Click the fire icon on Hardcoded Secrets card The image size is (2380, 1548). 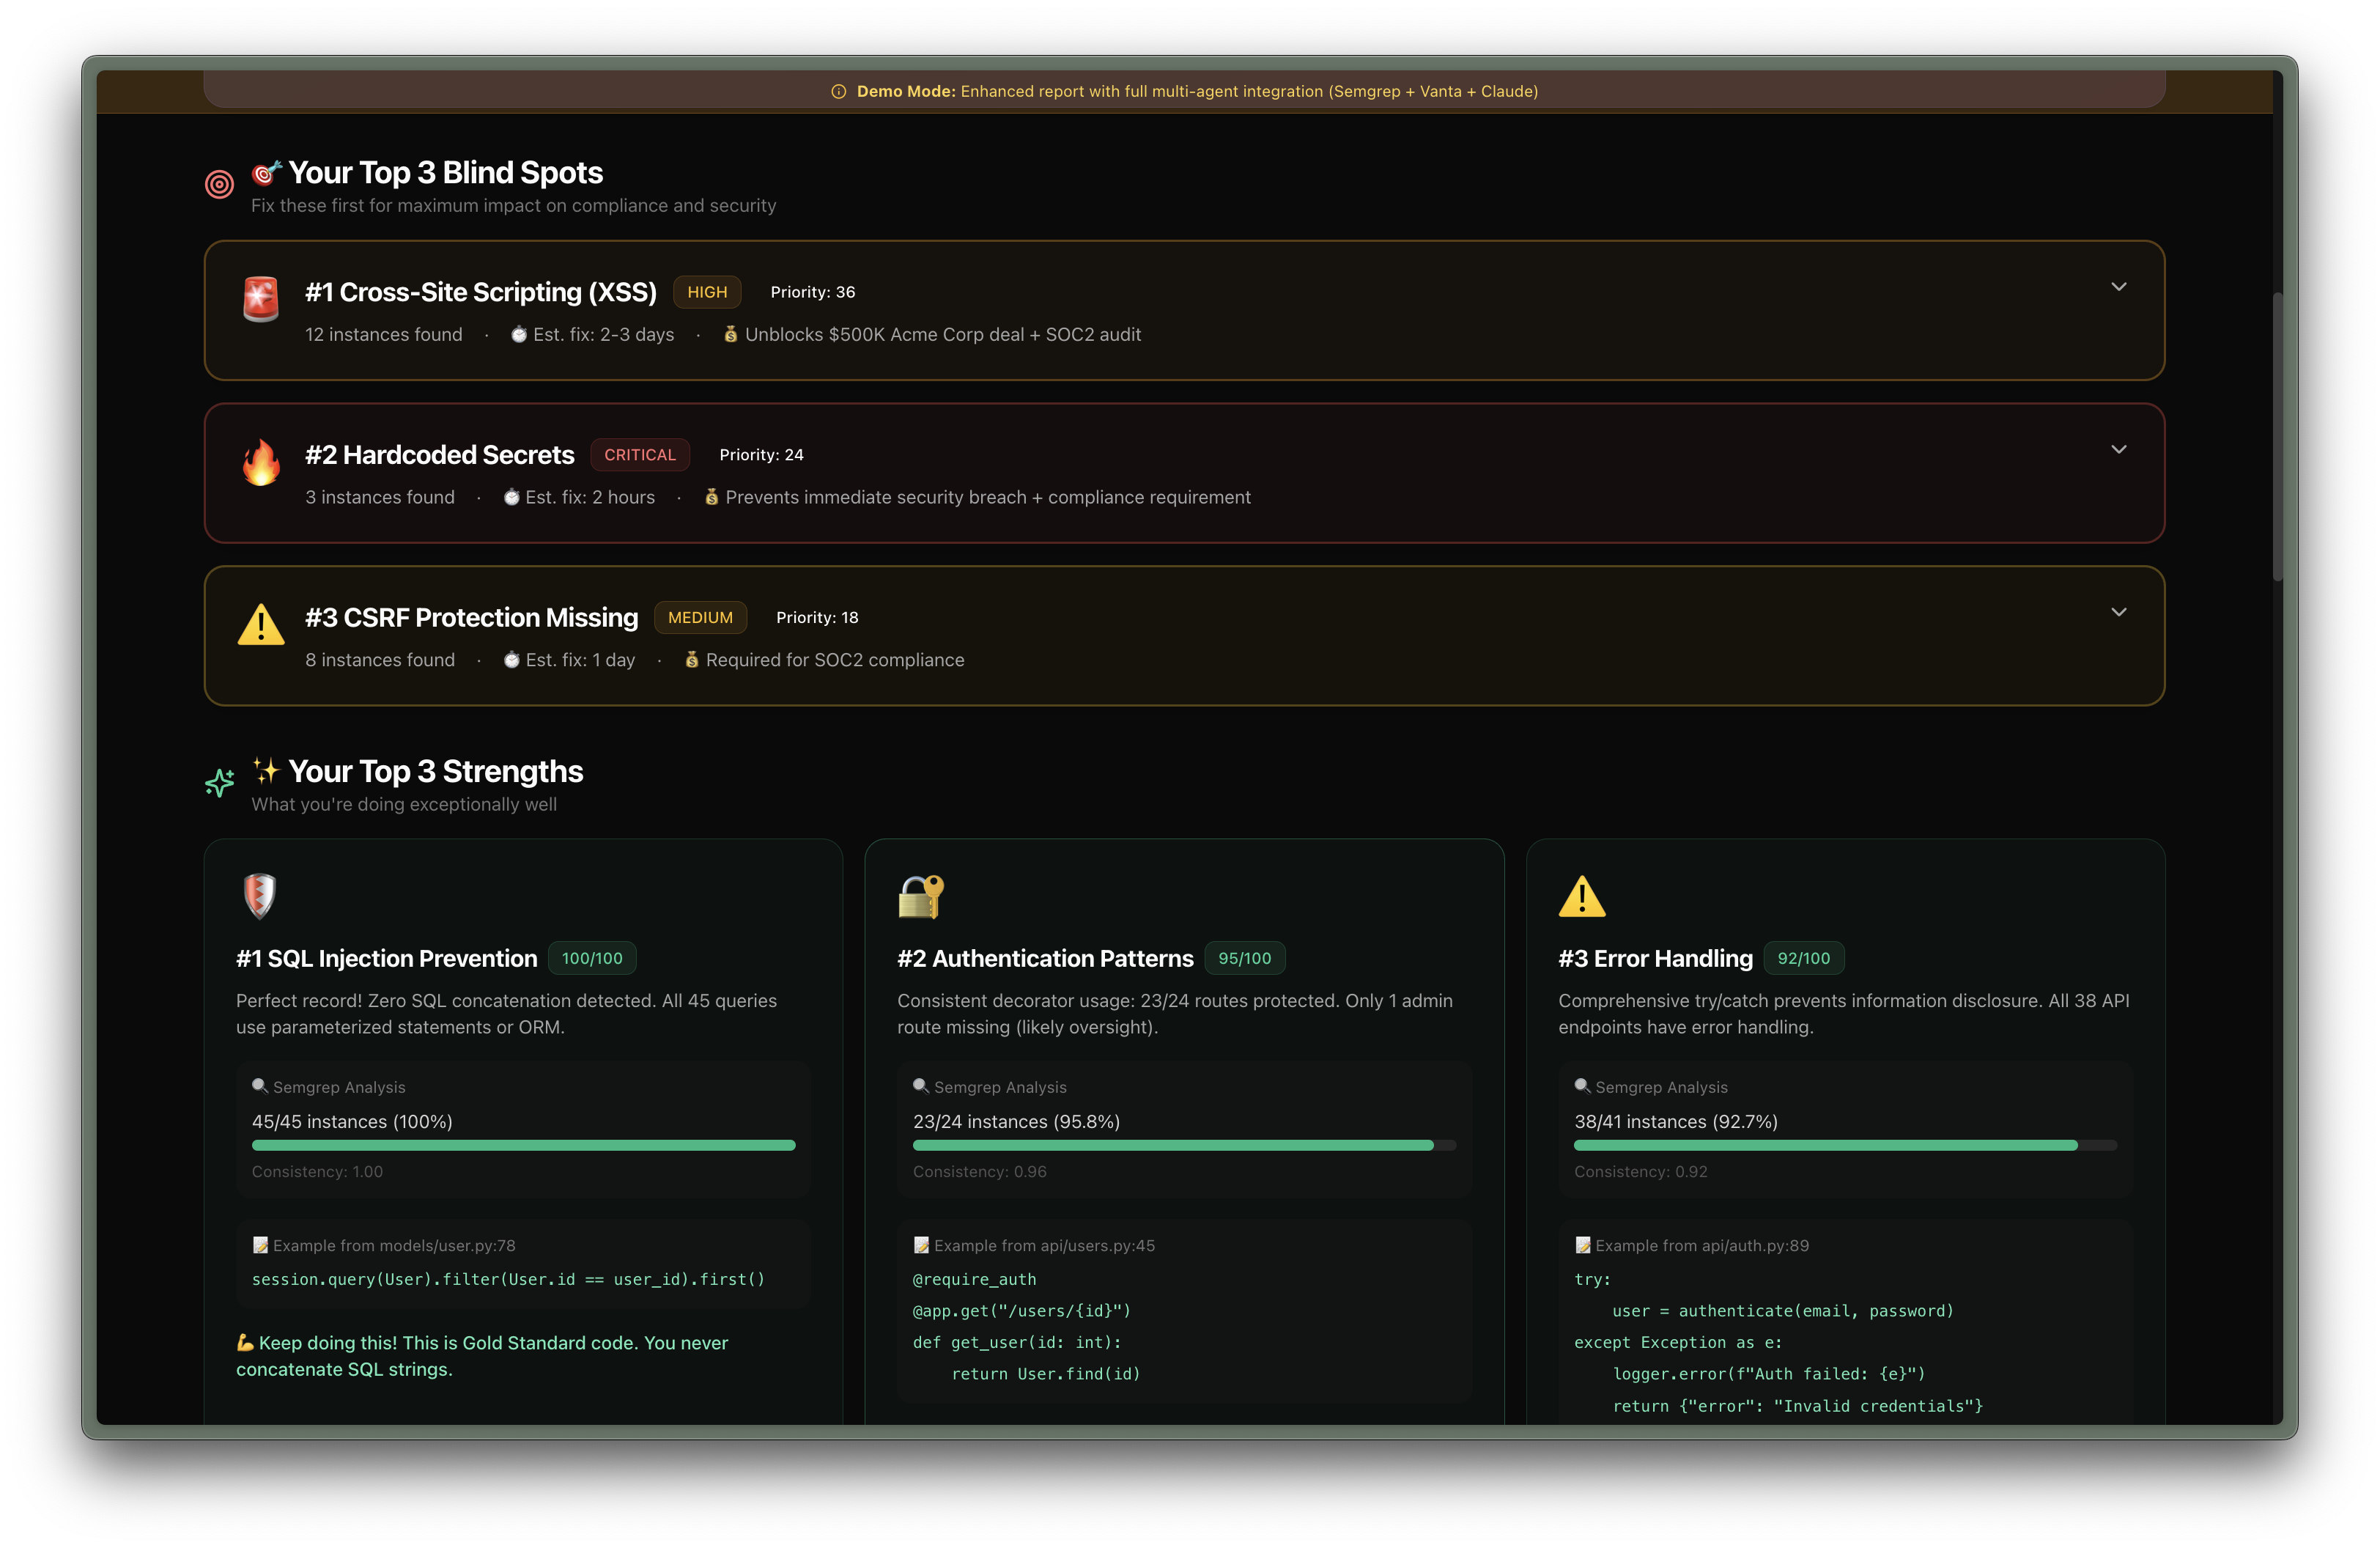(261, 463)
